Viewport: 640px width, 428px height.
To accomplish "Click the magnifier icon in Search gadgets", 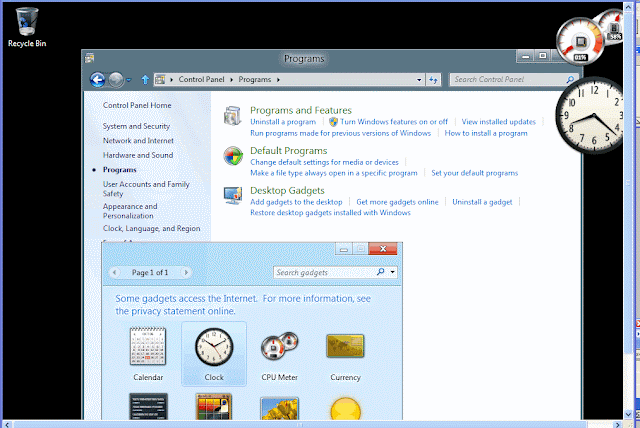I will pyautogui.click(x=380, y=272).
